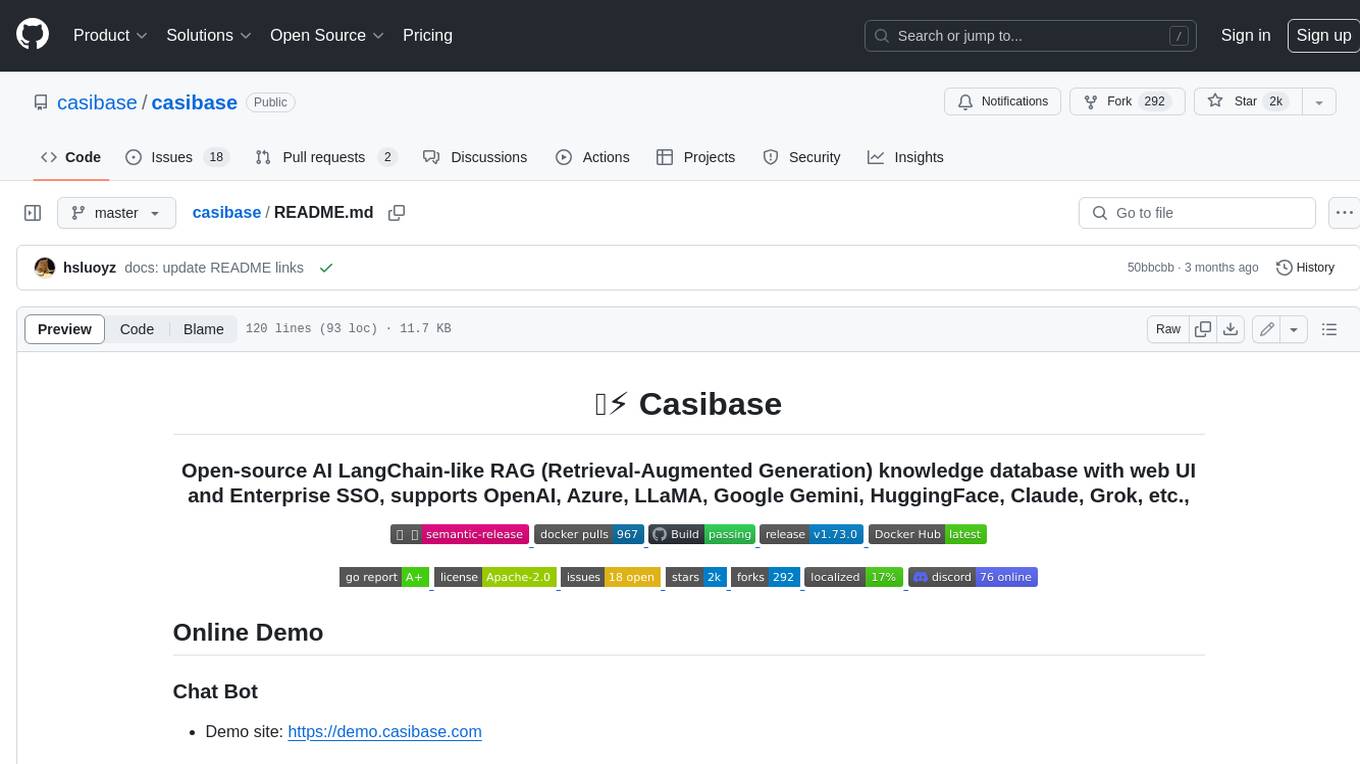Select the Code view
The width and height of the screenshot is (1360, 764).
coord(137,329)
